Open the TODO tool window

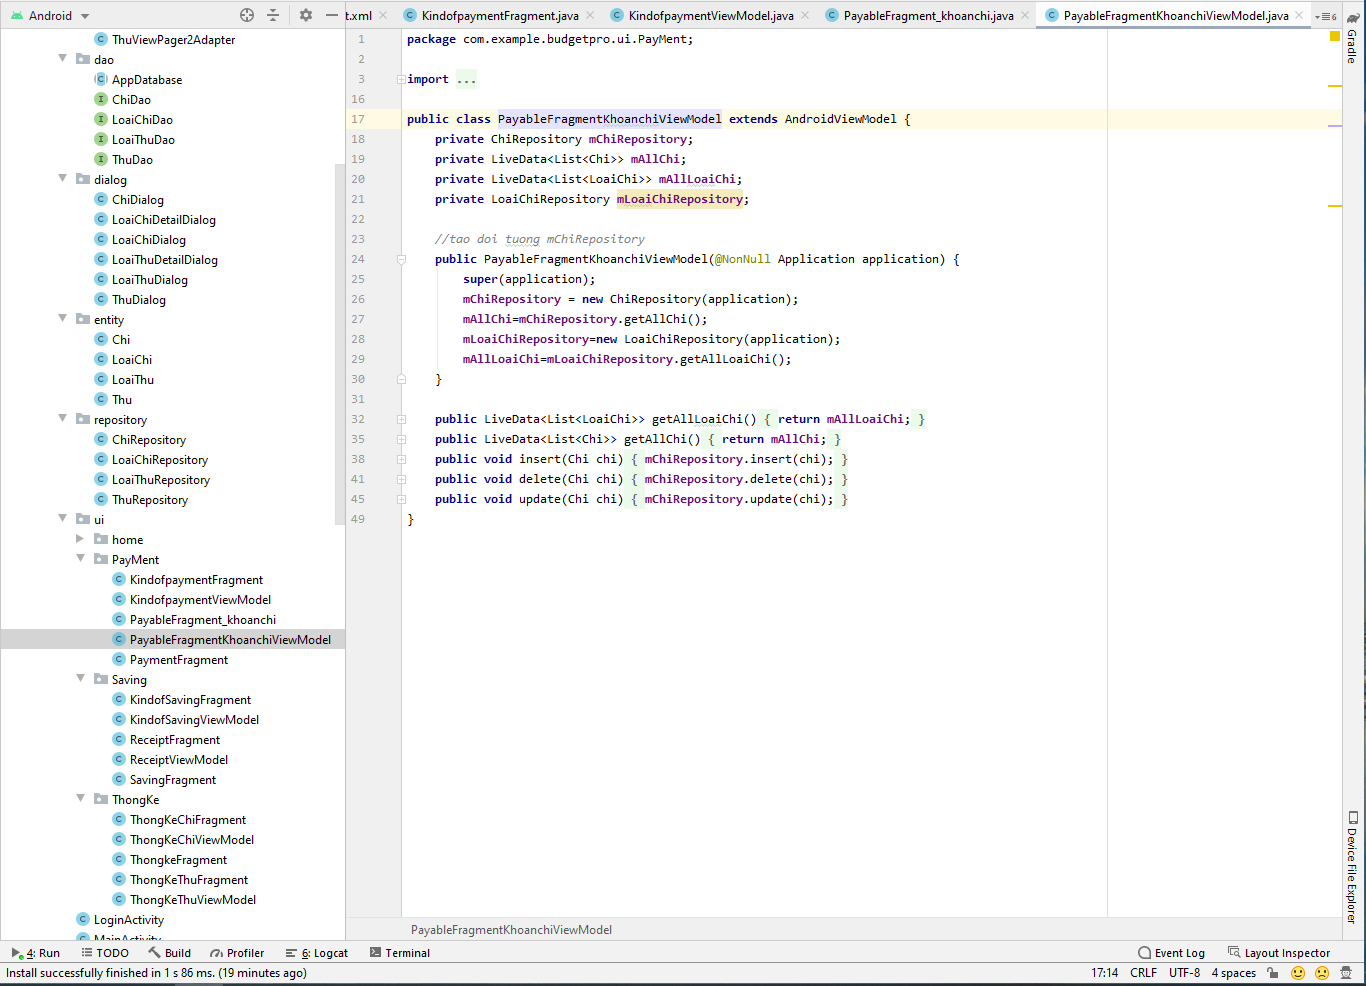pyautogui.click(x=105, y=953)
